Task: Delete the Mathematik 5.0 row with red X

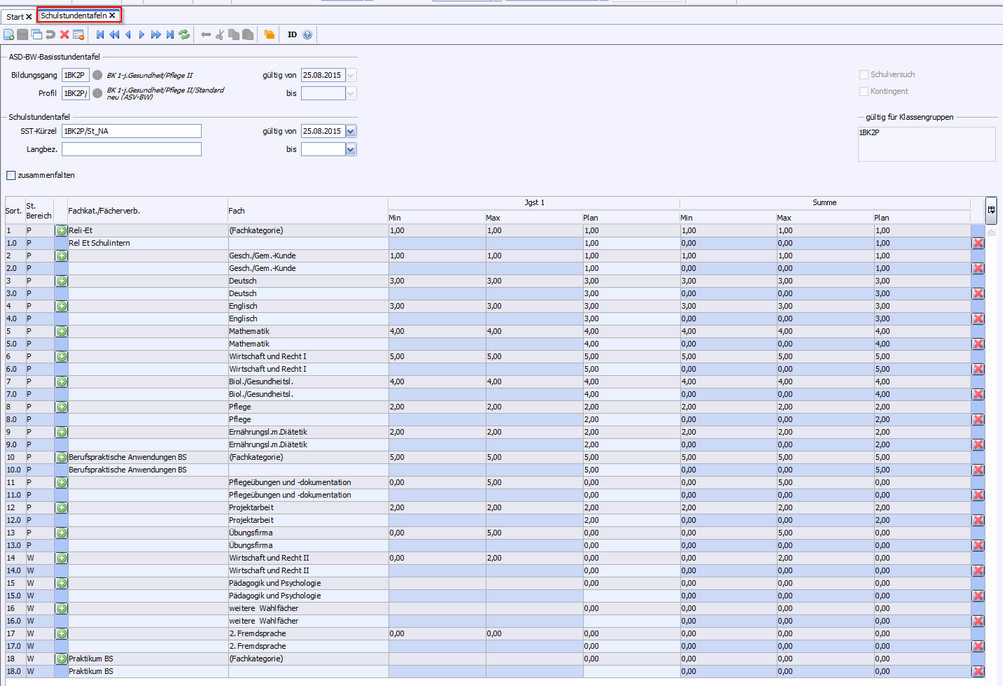Action: pyautogui.click(x=977, y=344)
